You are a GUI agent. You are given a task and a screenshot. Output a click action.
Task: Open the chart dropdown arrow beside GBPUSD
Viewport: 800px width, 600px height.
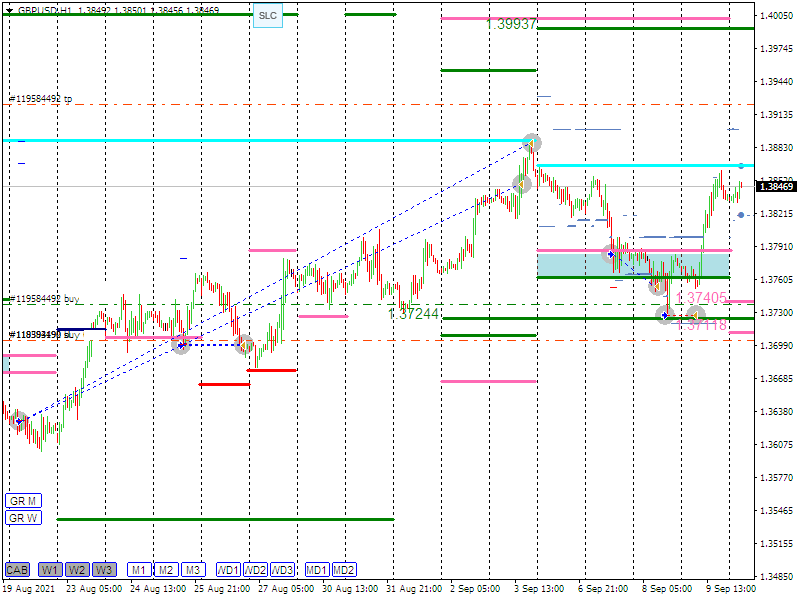coord(9,9)
